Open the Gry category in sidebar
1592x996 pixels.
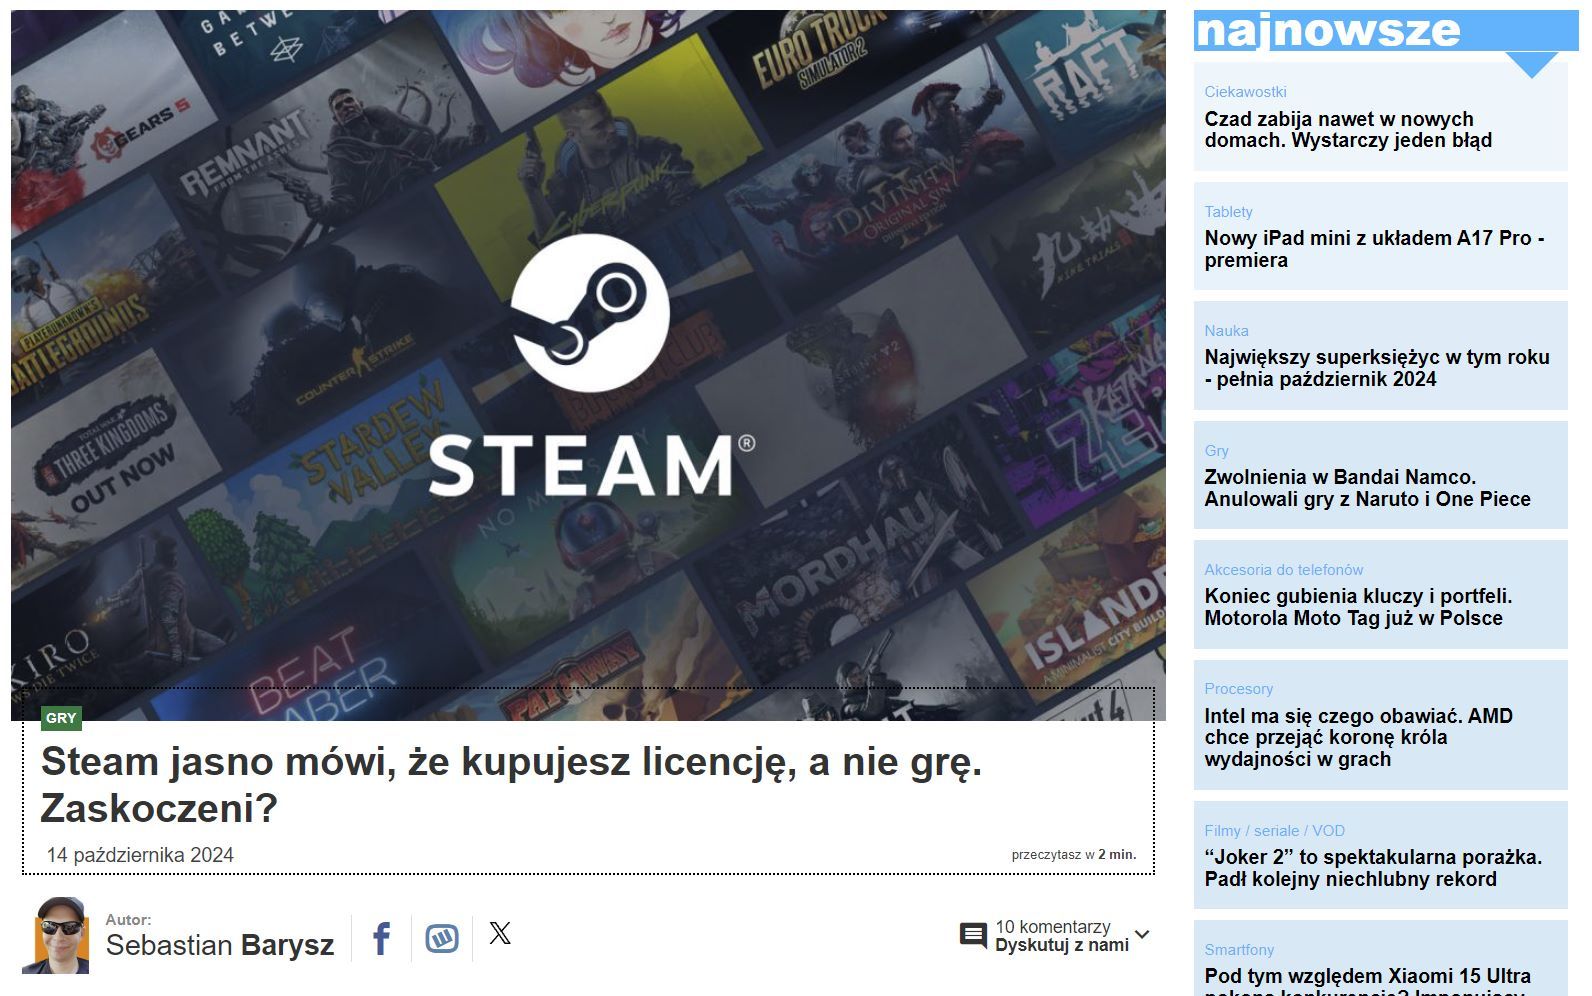pyautogui.click(x=1216, y=451)
